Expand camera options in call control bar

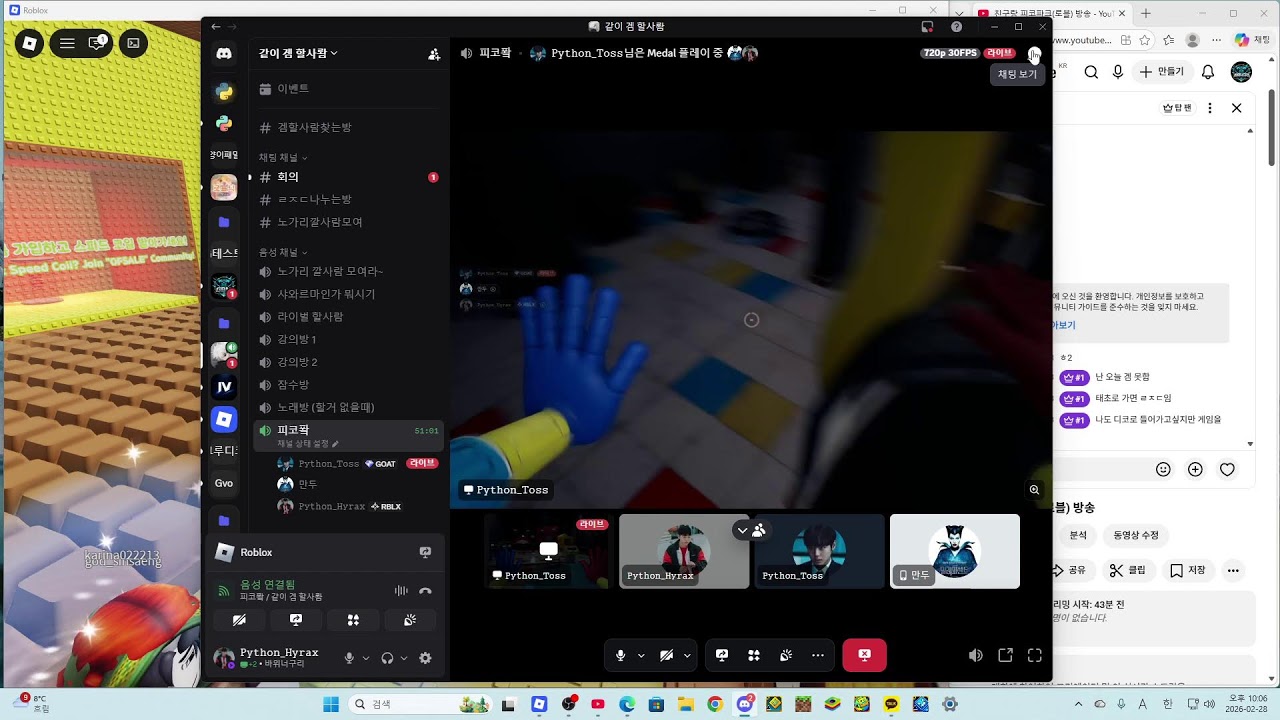[x=687, y=656]
